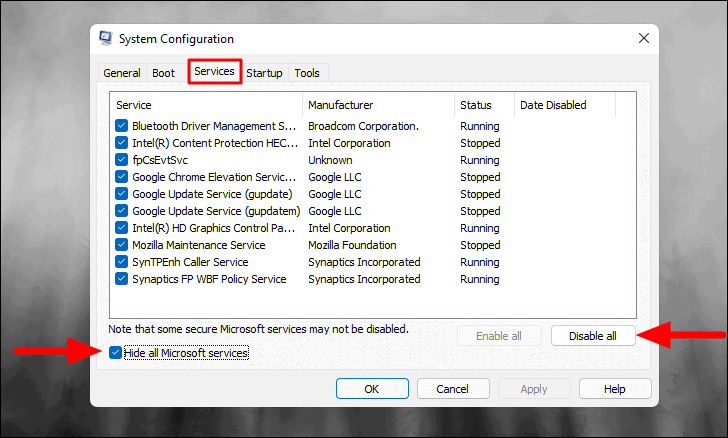Click the Disable all button
The width and height of the screenshot is (728, 438).
point(593,336)
